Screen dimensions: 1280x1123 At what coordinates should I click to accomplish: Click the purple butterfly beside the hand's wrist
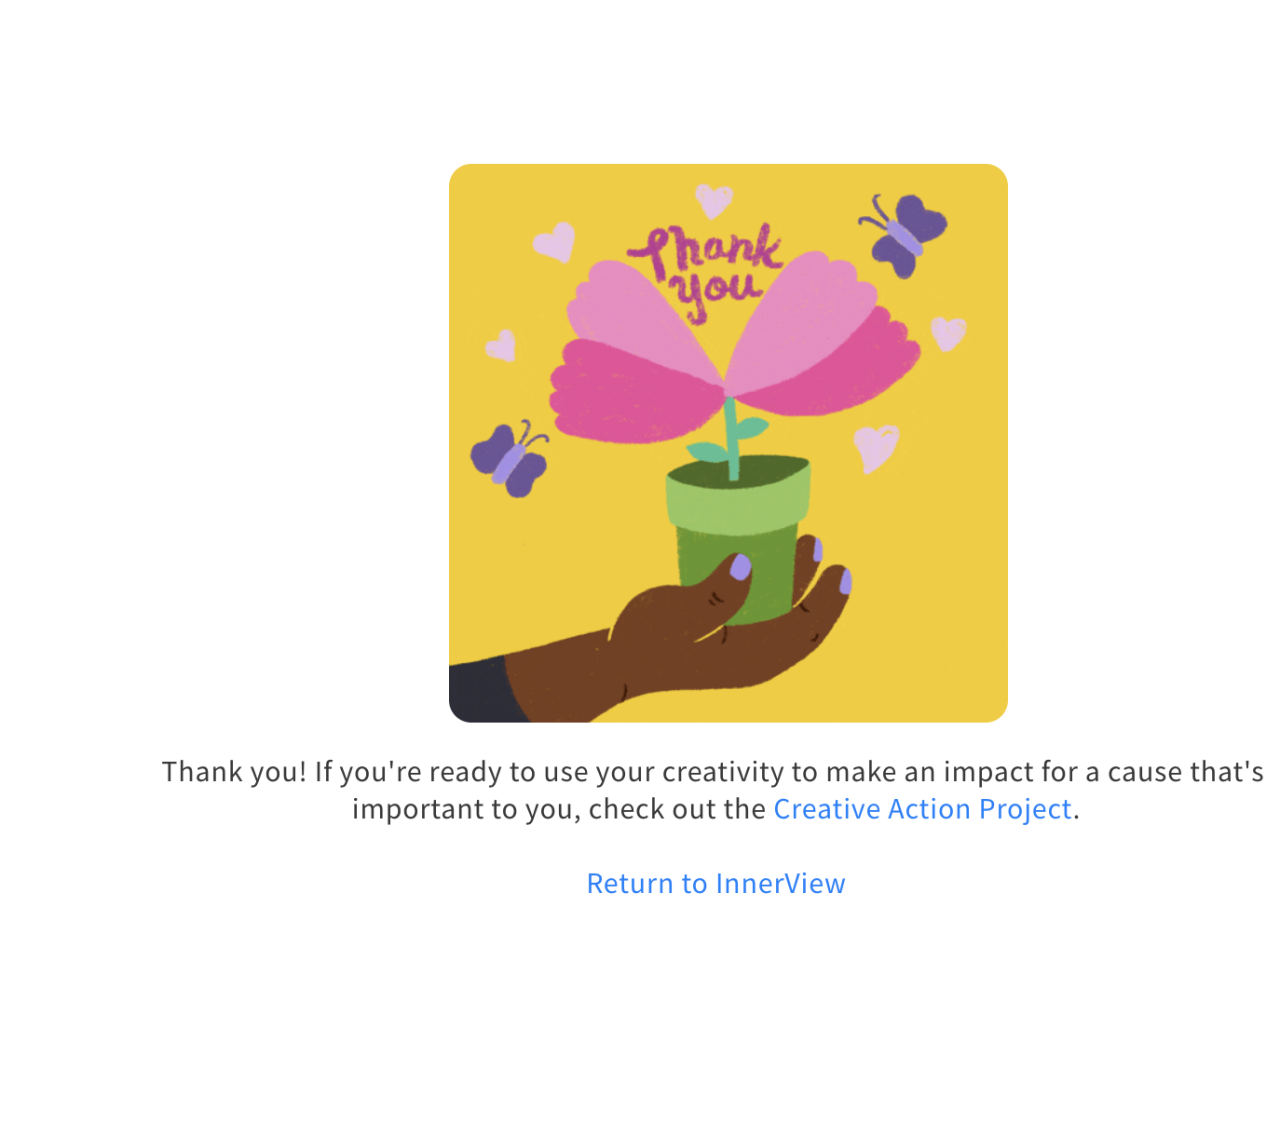[510, 459]
